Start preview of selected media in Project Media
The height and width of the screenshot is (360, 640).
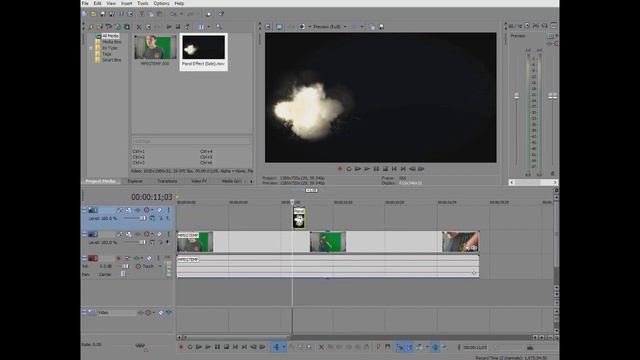tap(169, 27)
